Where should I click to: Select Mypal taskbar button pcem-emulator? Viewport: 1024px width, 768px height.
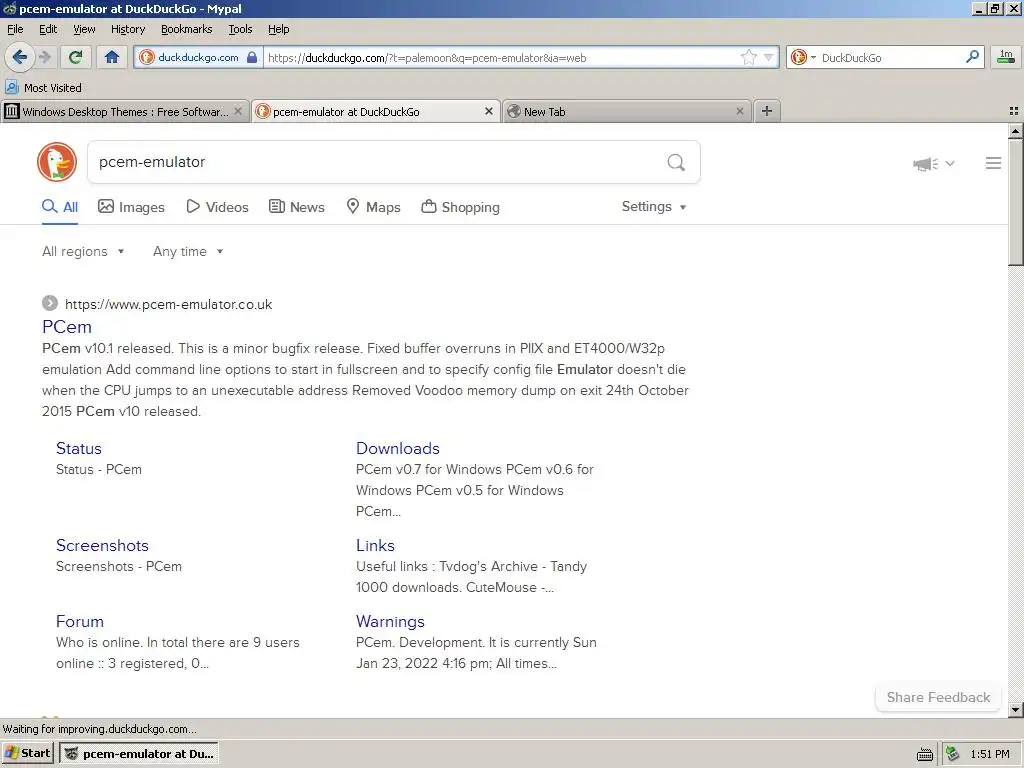138,753
